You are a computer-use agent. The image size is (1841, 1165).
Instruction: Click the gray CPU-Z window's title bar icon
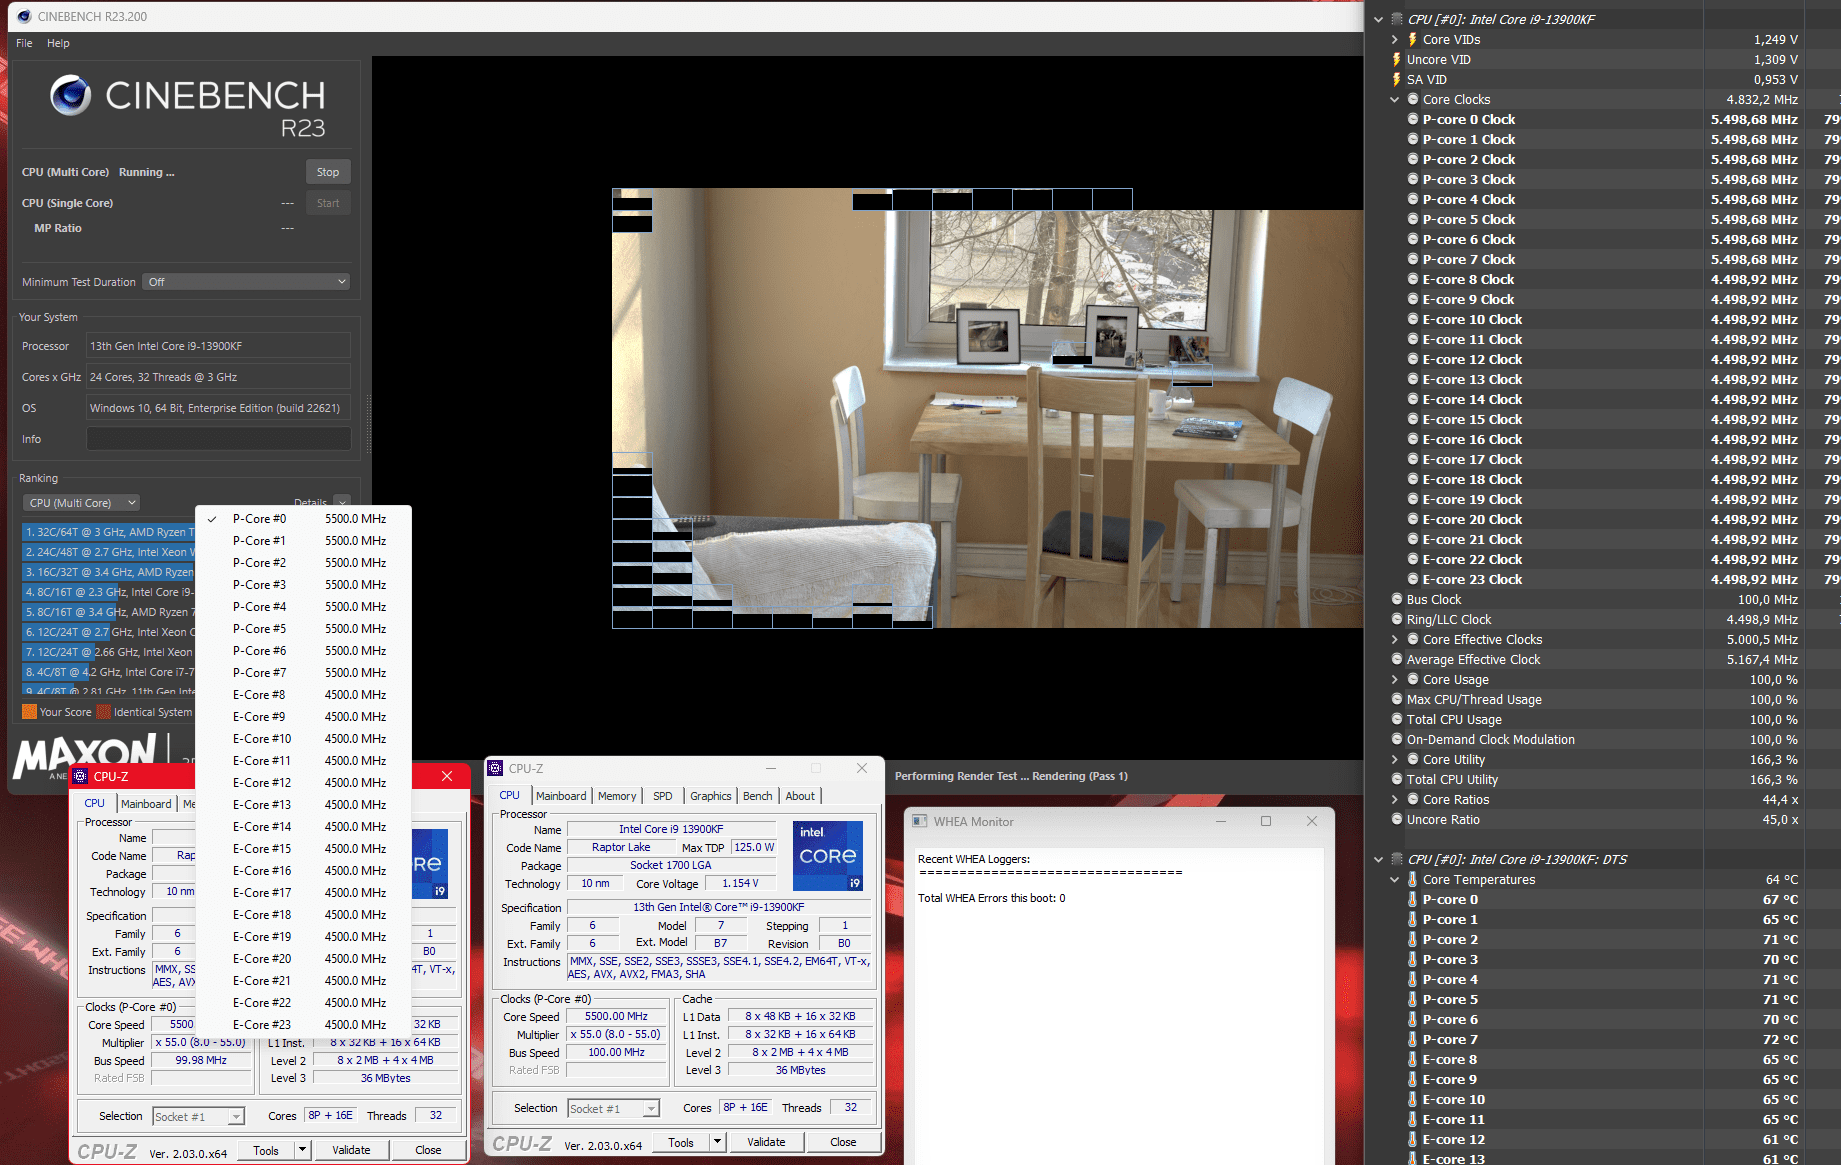[x=495, y=768]
